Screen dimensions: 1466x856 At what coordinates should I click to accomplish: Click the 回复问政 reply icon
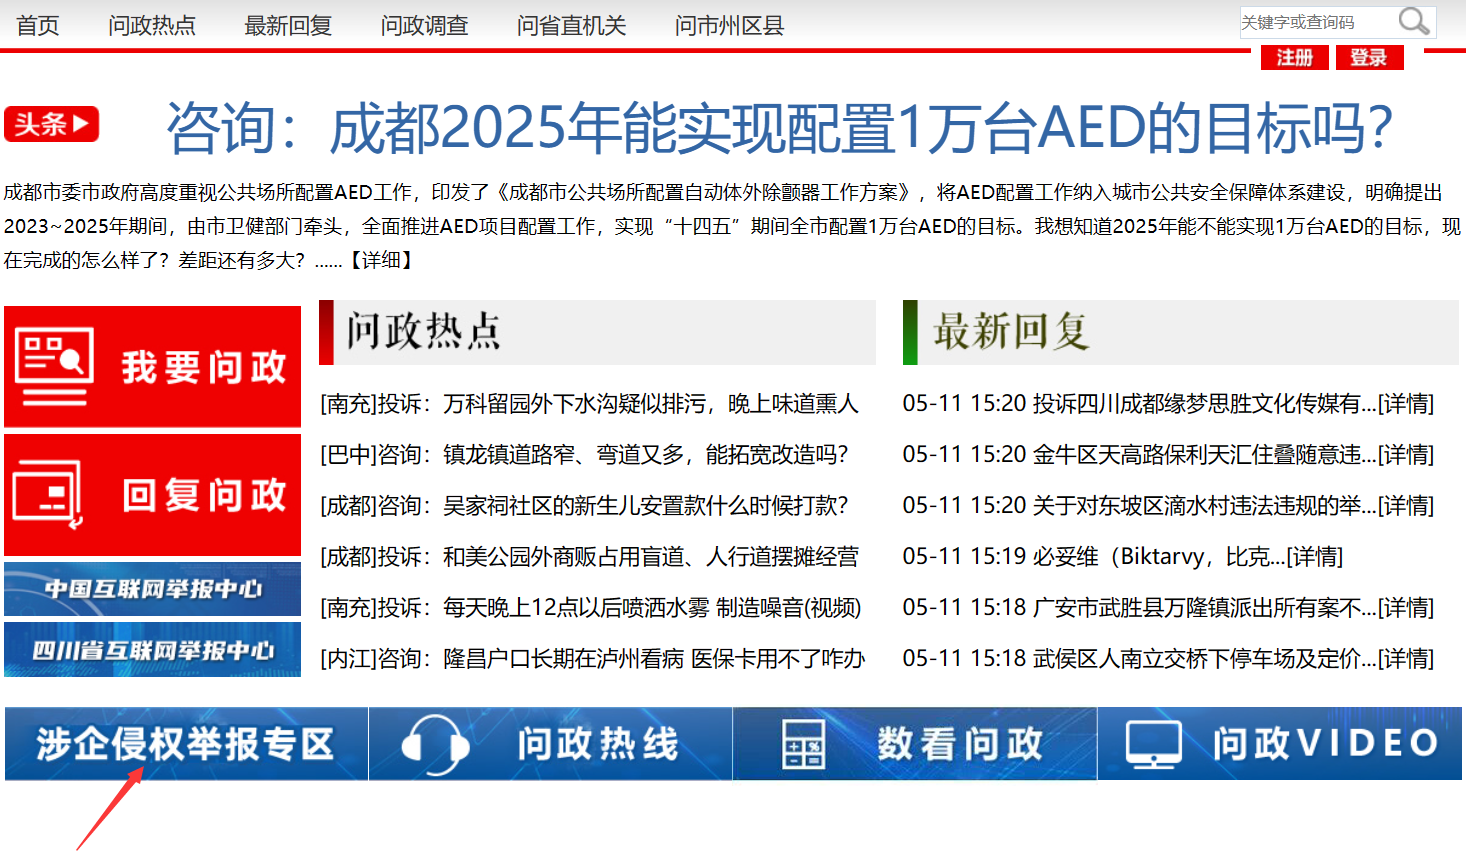coord(48,494)
